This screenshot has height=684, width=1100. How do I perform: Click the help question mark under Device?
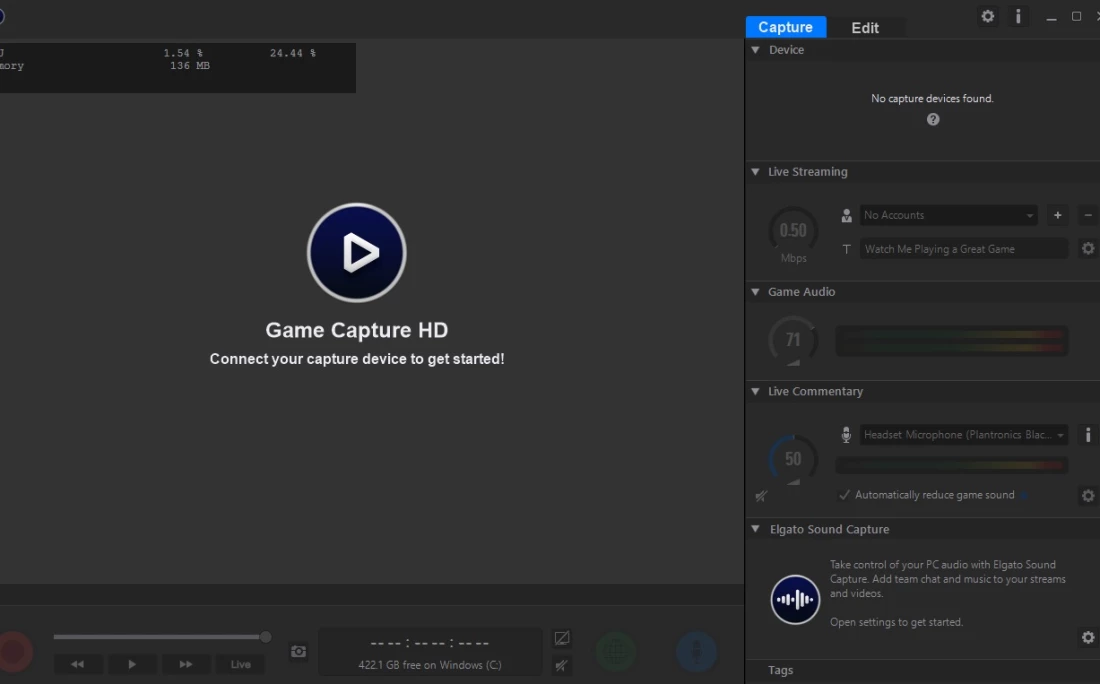932,119
